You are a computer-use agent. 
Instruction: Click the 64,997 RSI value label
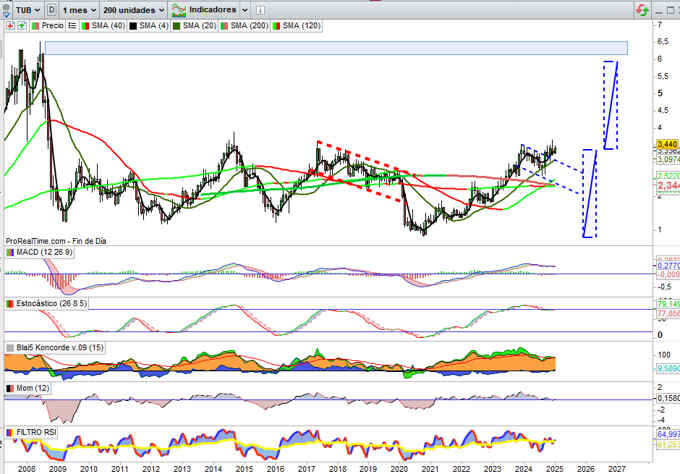click(x=668, y=435)
